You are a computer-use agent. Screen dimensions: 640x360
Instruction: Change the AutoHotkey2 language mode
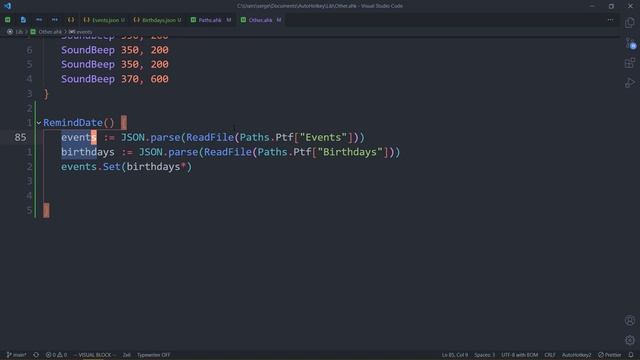pyautogui.click(x=576, y=355)
